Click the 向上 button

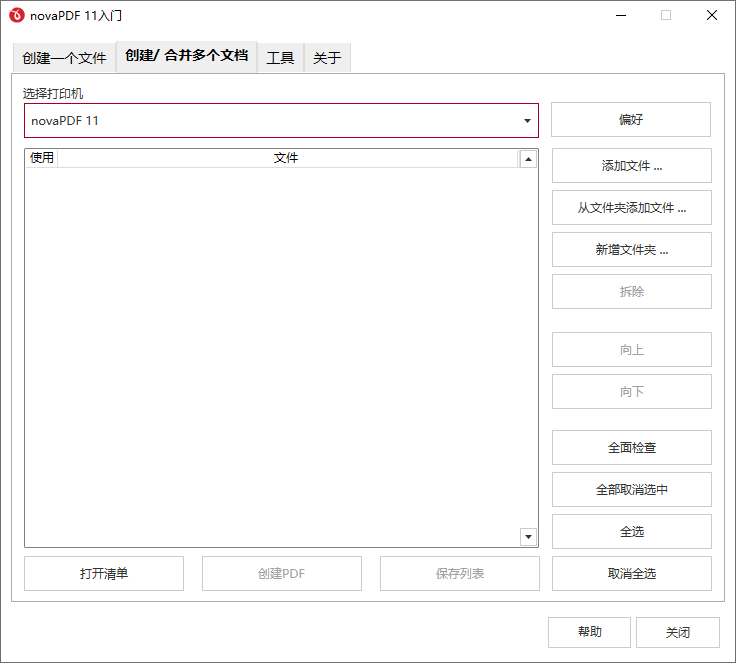(632, 350)
